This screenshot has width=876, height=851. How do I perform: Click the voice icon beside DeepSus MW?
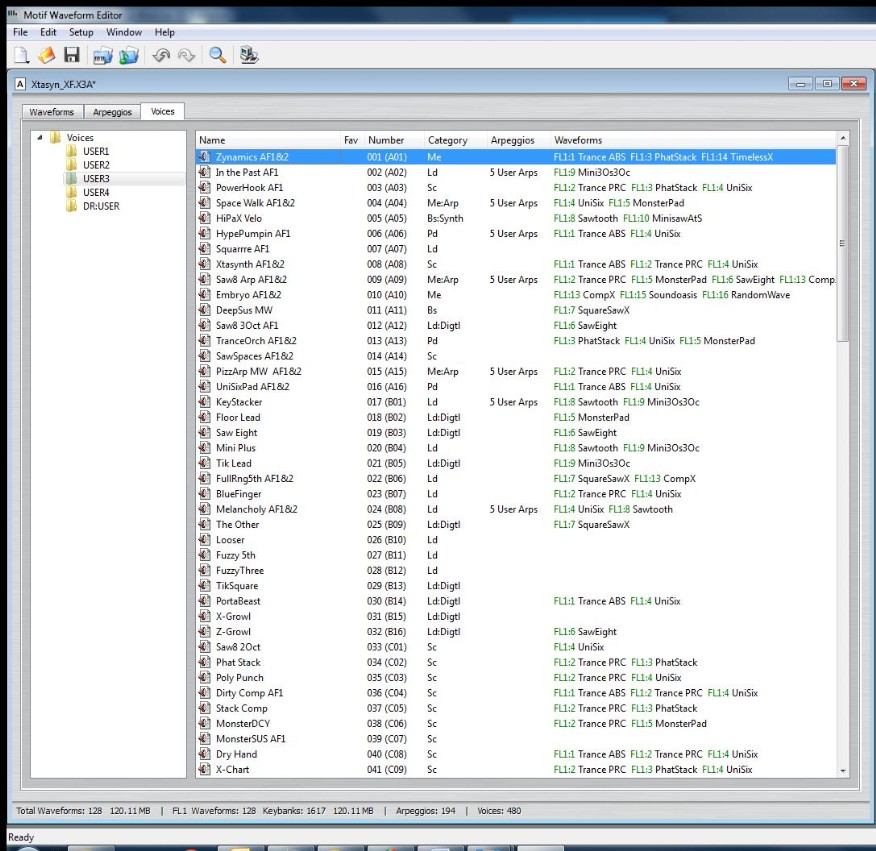coord(205,310)
